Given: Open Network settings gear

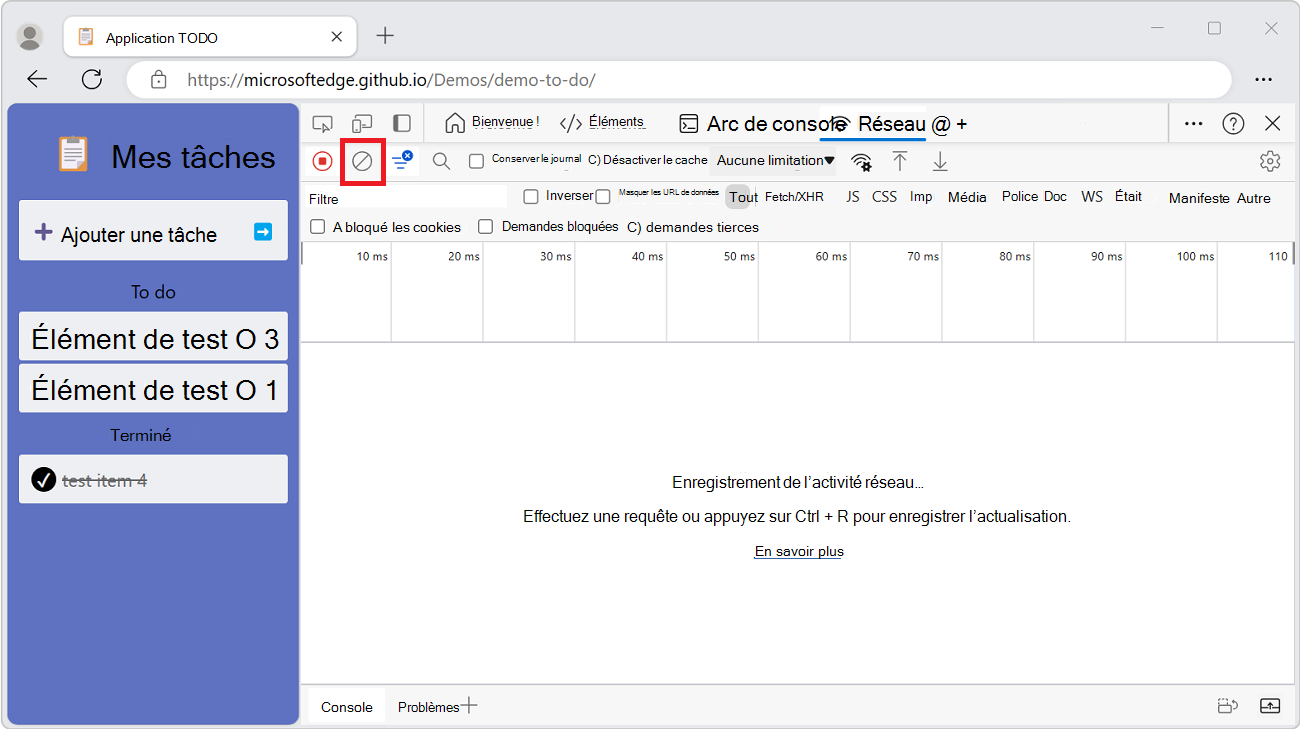Looking at the screenshot, I should click(x=1270, y=161).
